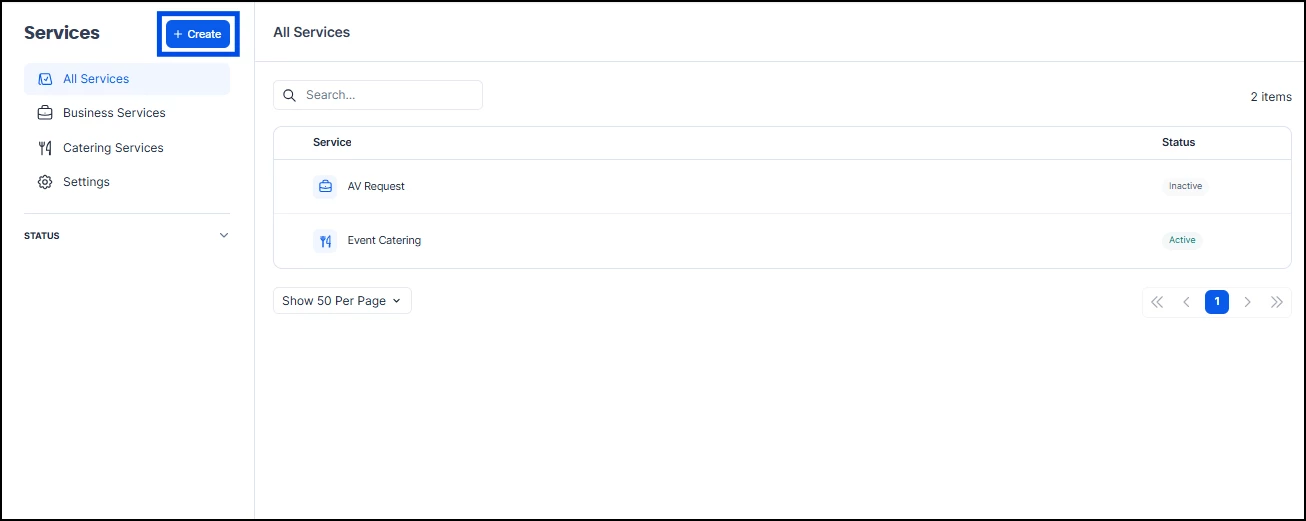Click the All Services checklist icon

coord(44,79)
